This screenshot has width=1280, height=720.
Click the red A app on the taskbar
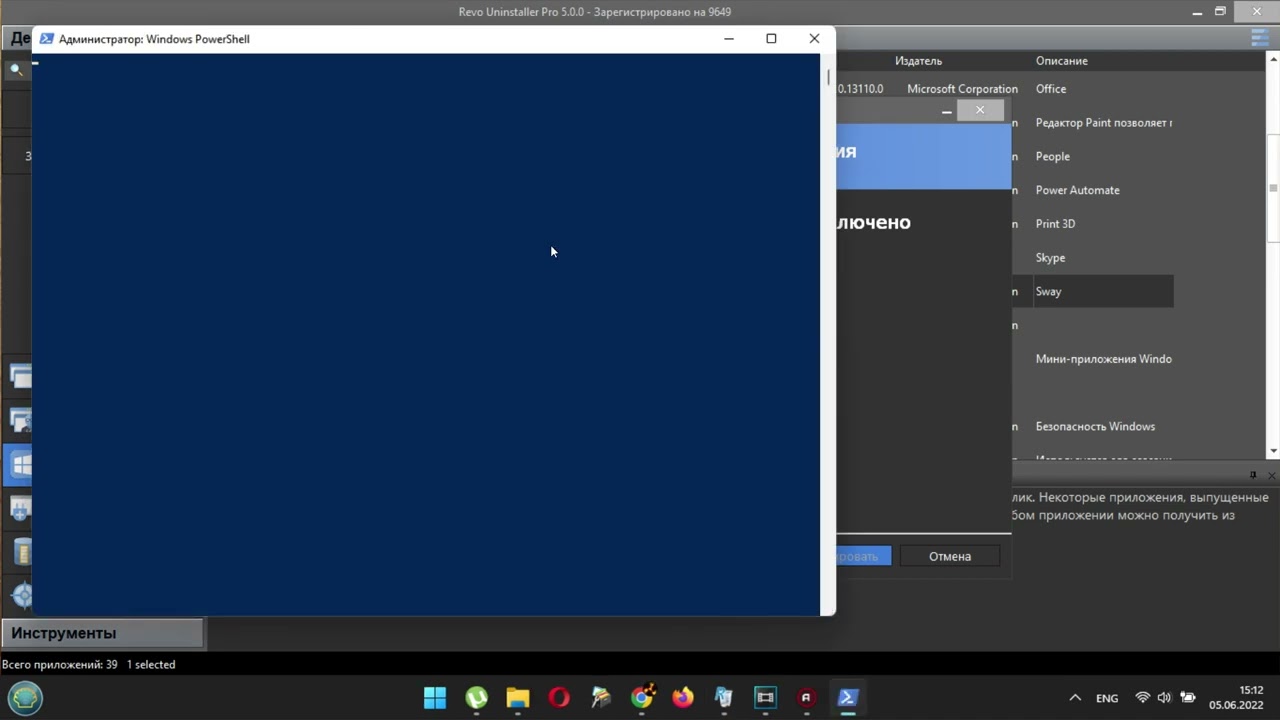tap(806, 698)
